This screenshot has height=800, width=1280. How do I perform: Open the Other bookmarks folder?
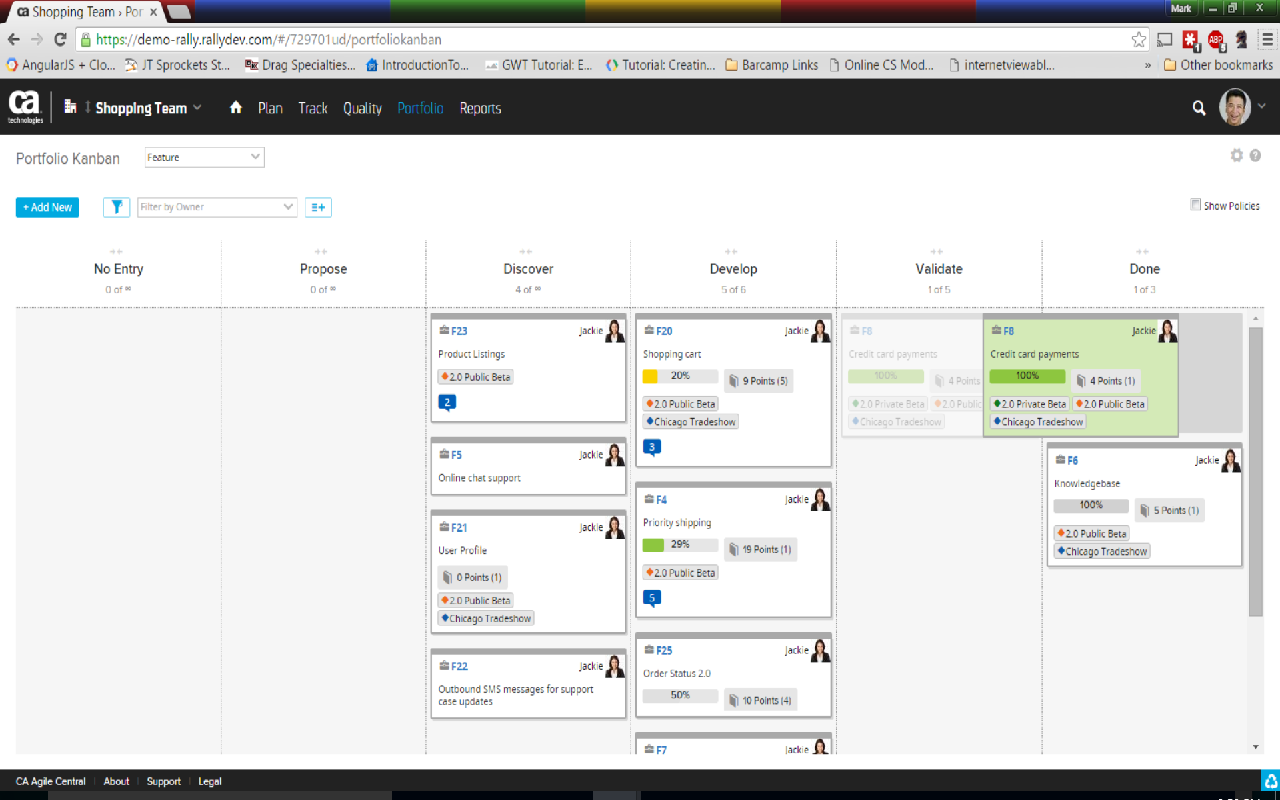1218,65
